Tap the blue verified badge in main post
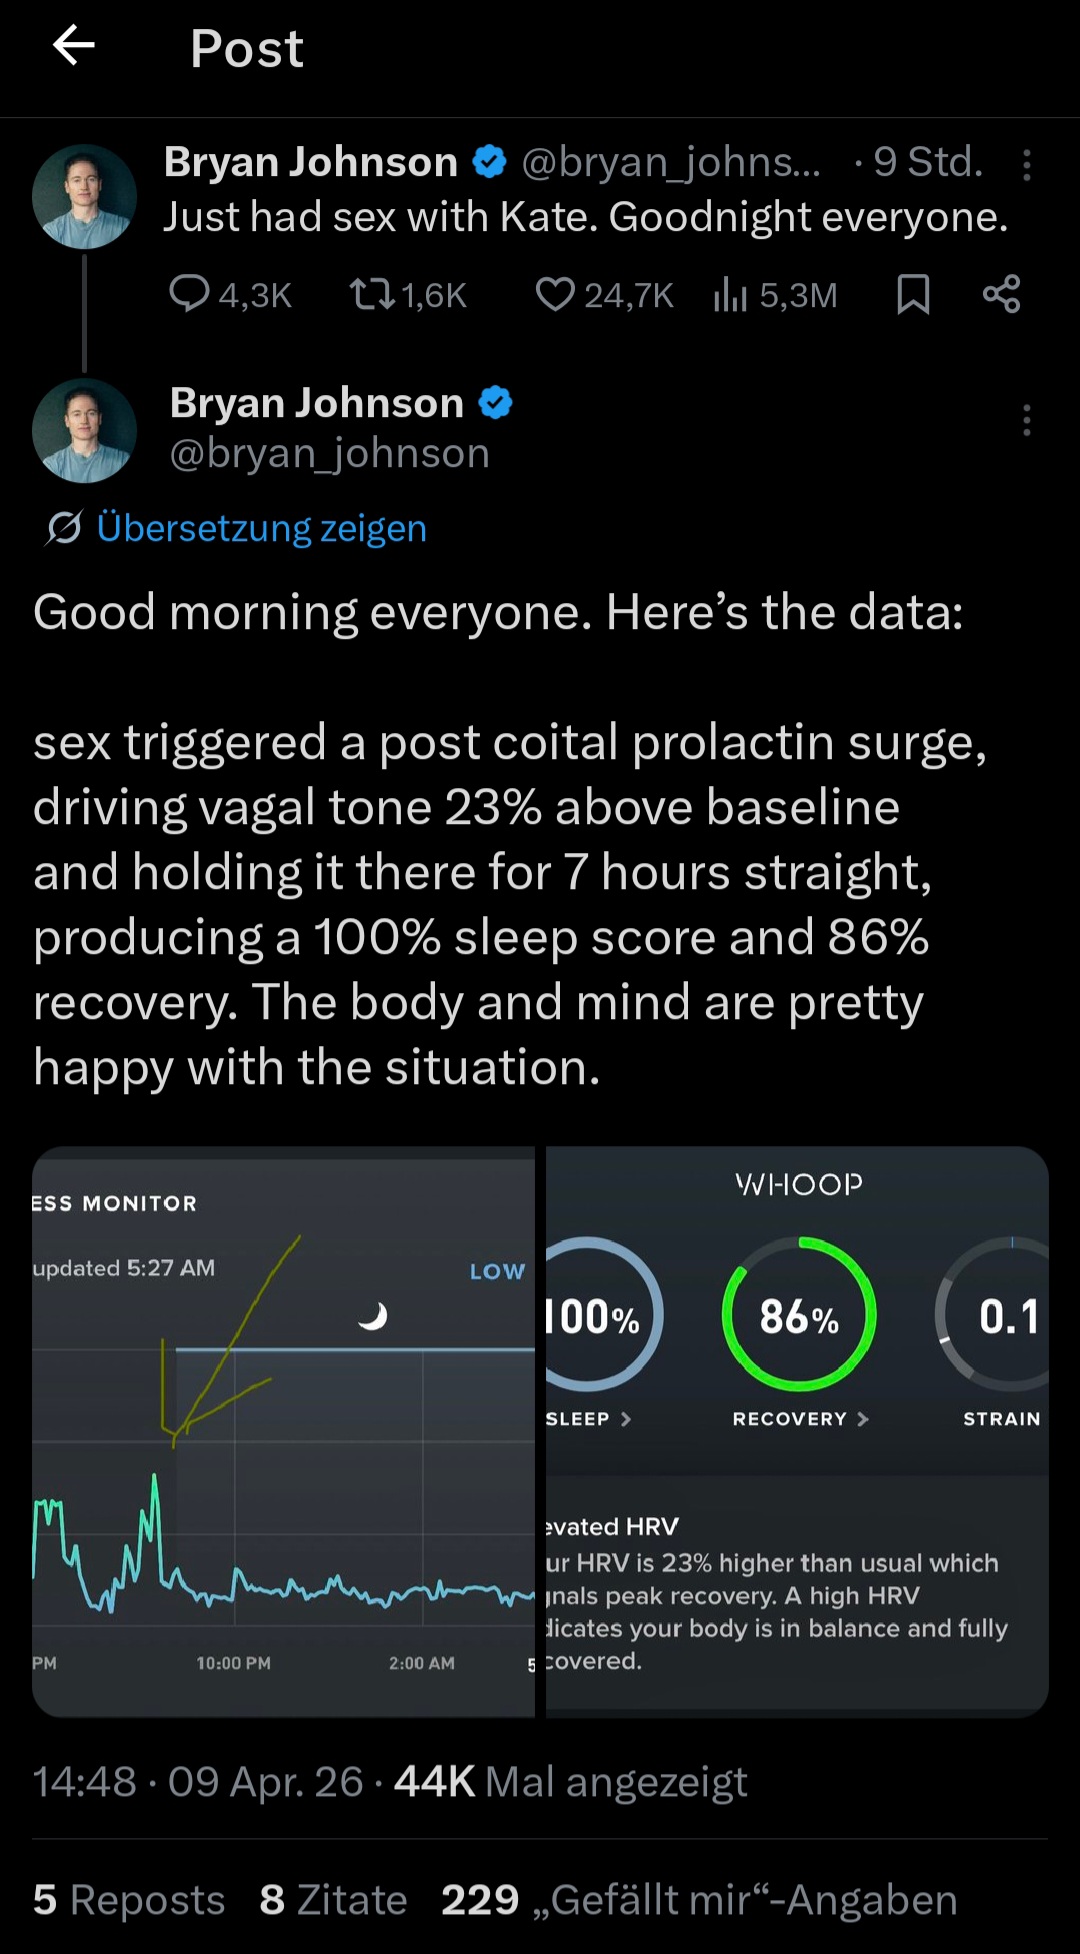Viewport: 1080px width, 1954px height. [x=495, y=403]
